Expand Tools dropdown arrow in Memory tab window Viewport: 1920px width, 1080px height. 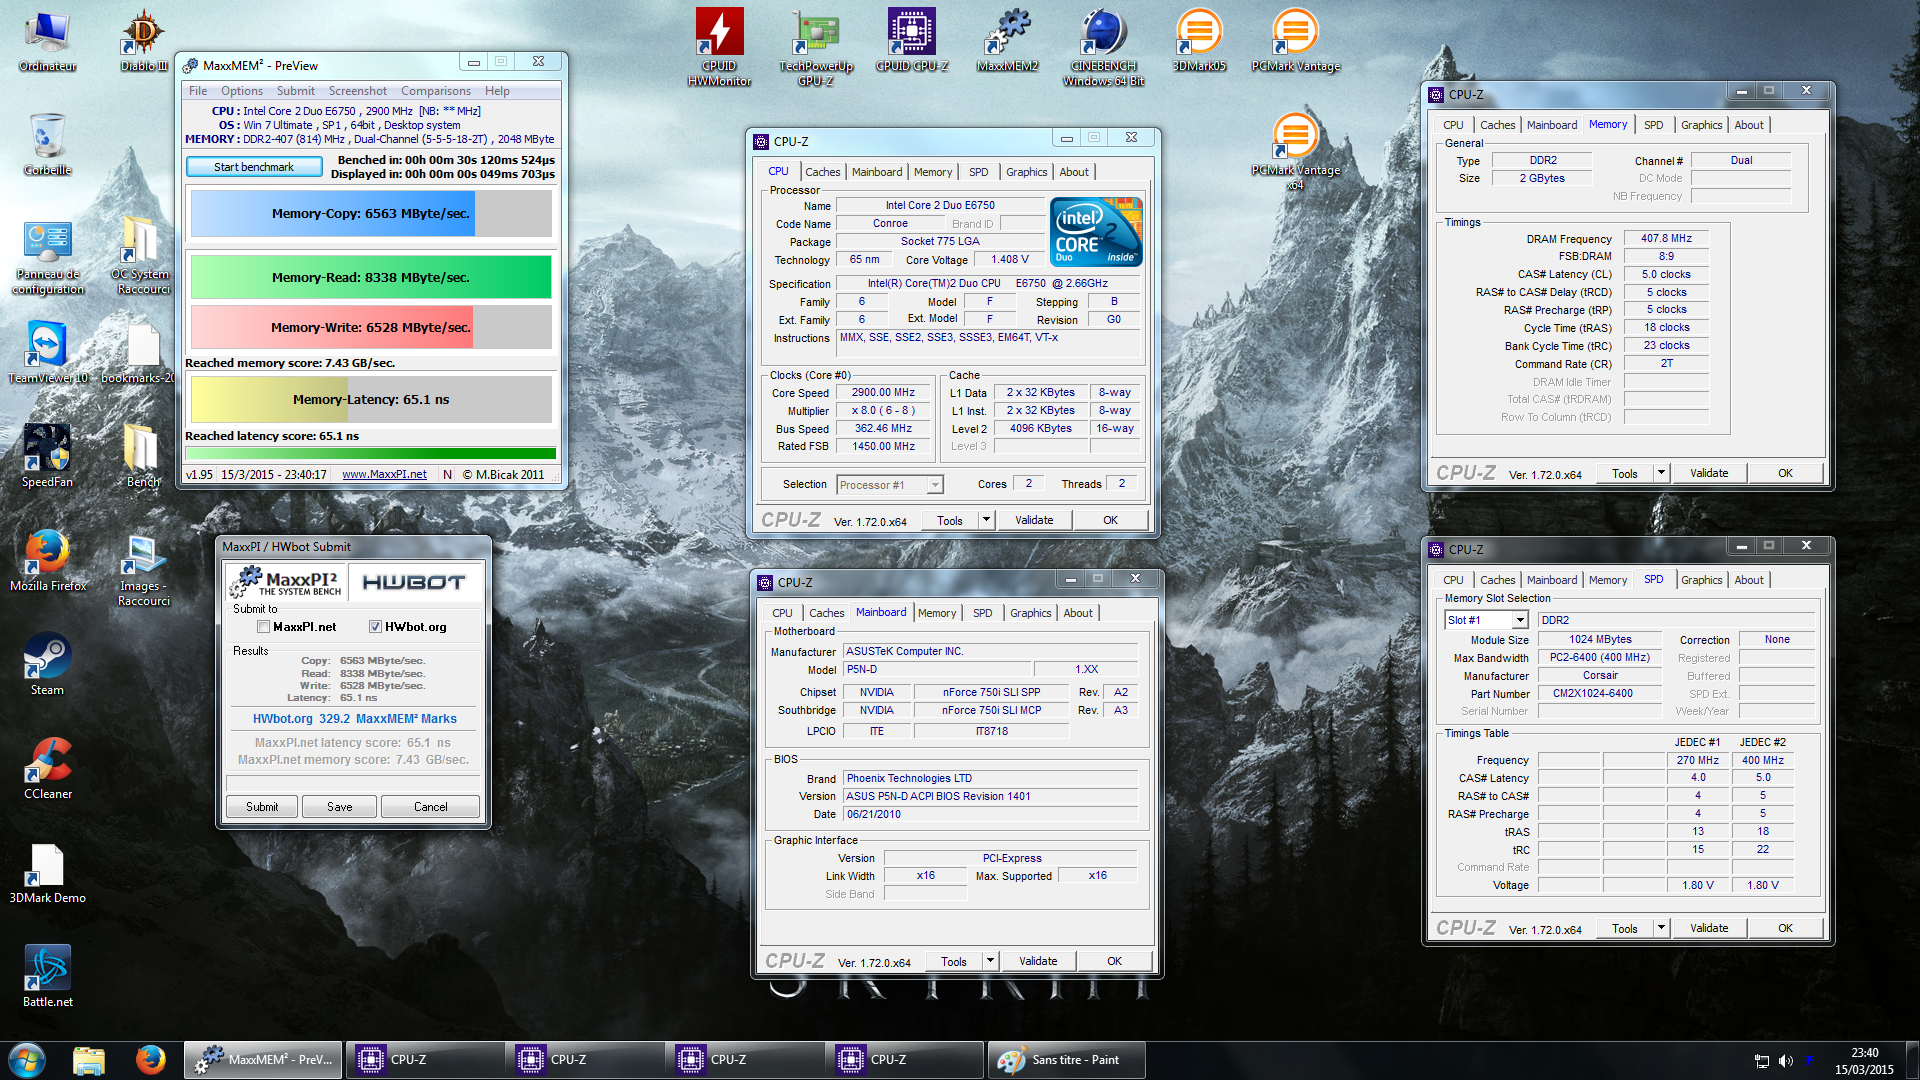click(x=1661, y=473)
